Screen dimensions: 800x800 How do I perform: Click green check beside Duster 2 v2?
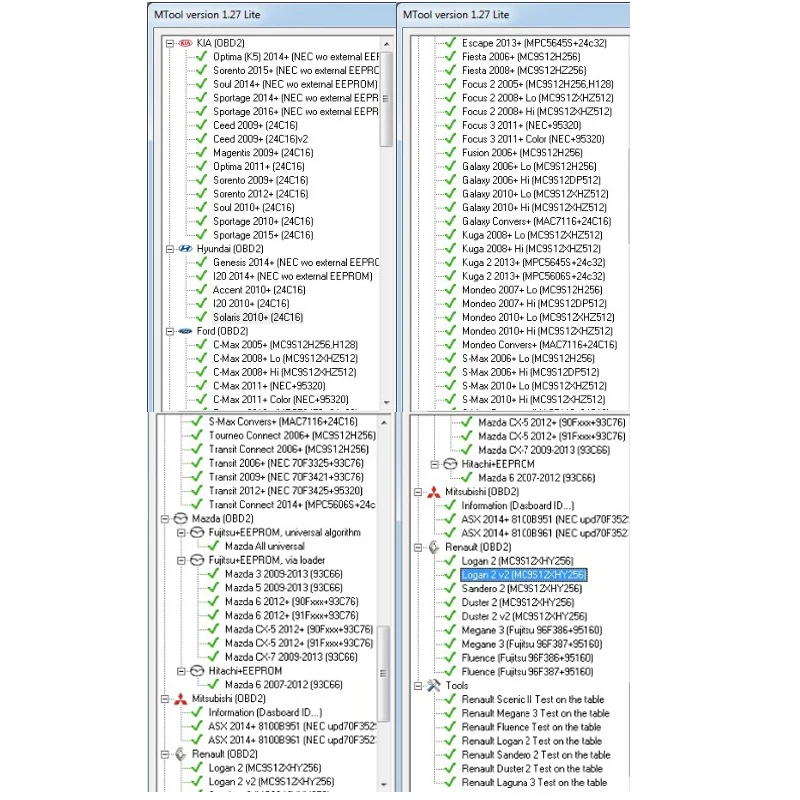point(450,616)
